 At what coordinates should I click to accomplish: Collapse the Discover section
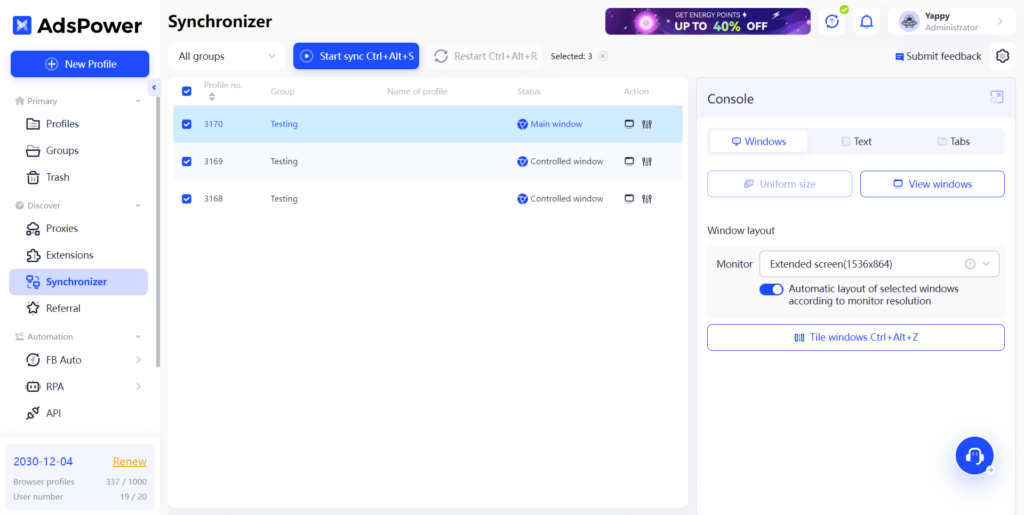coord(138,206)
